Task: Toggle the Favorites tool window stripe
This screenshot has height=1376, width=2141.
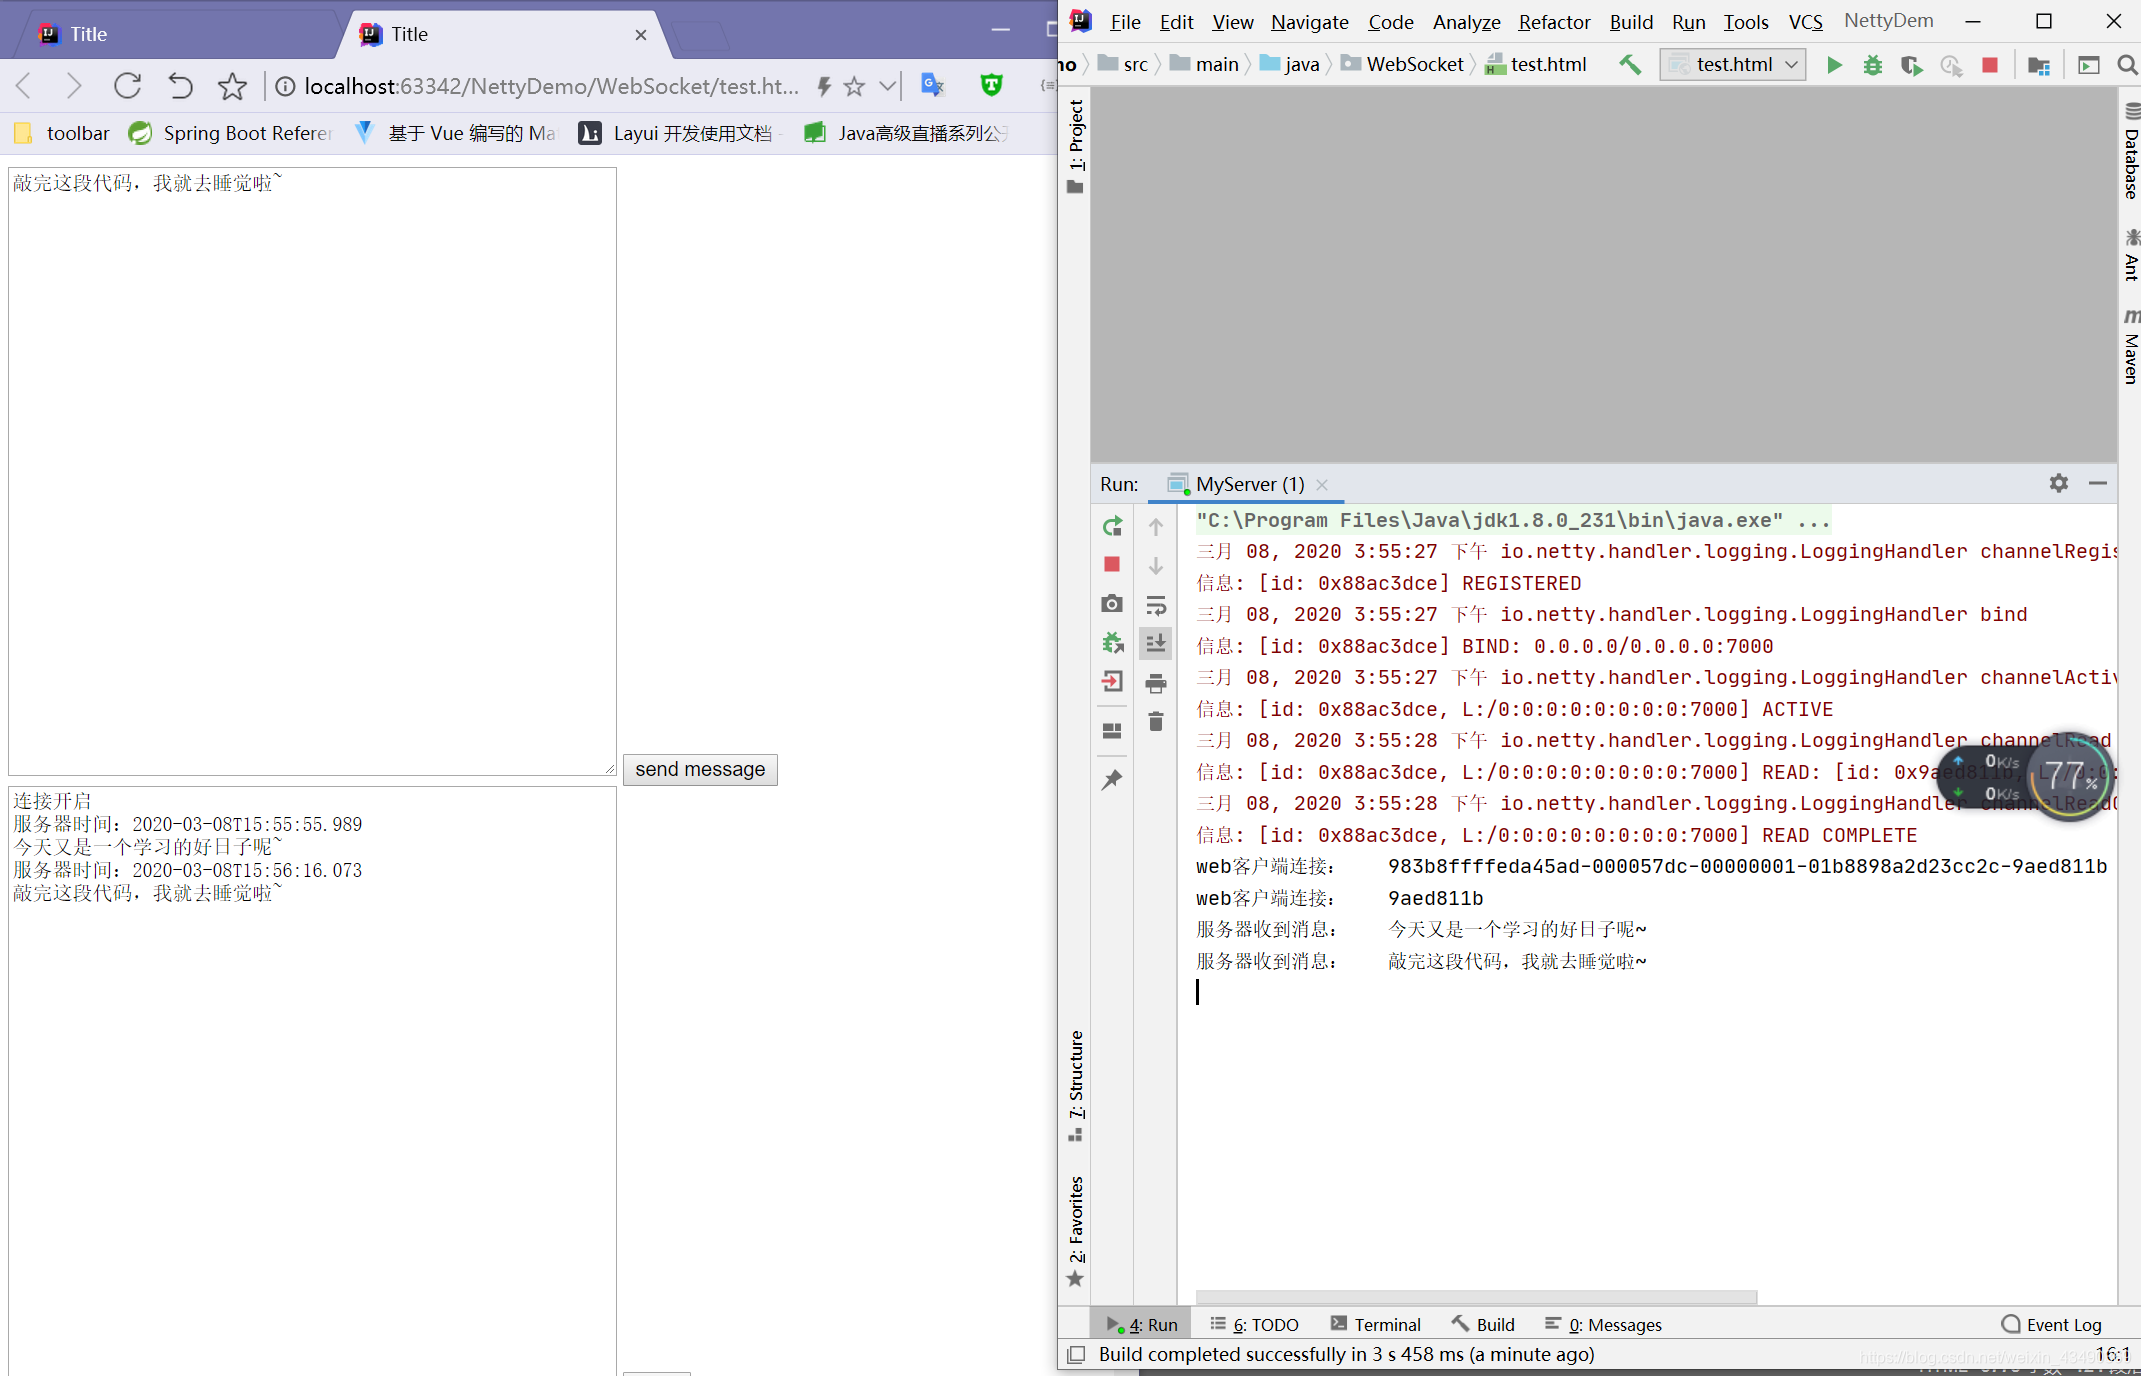Action: point(1076,1231)
